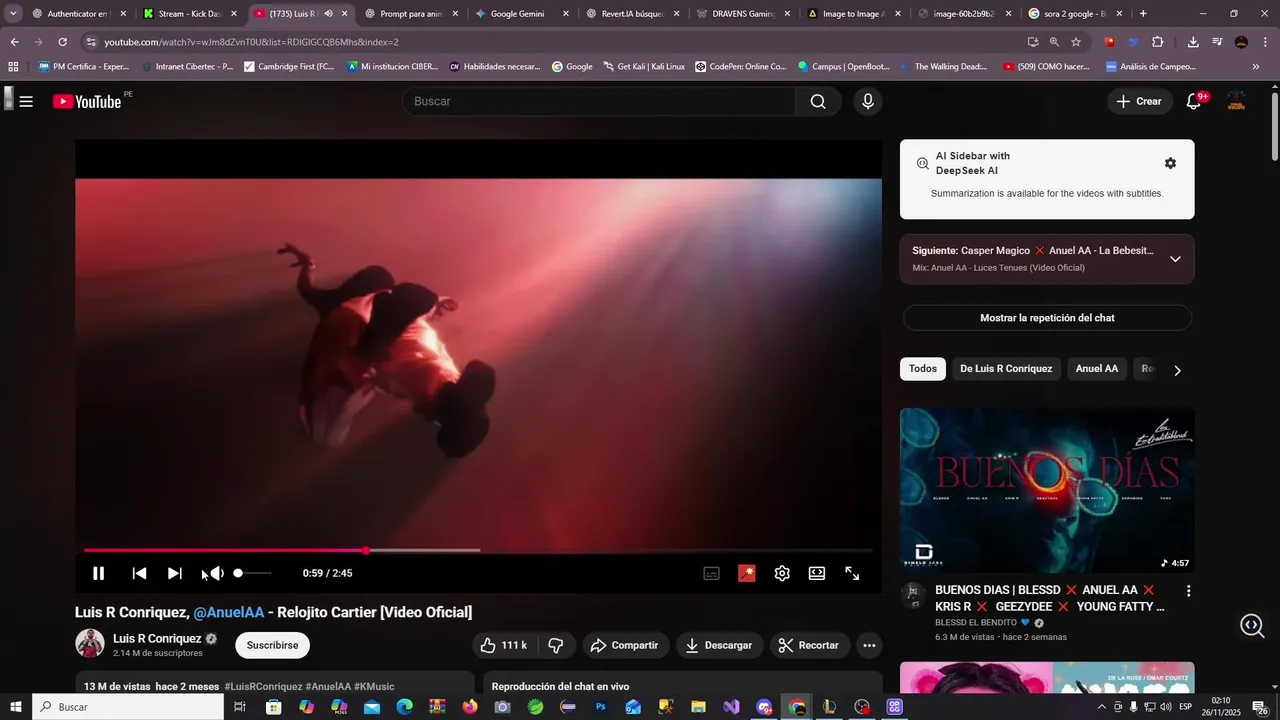Viewport: 1280px width, 720px height.
Task: Adjust the player volume slider
Action: (x=252, y=573)
